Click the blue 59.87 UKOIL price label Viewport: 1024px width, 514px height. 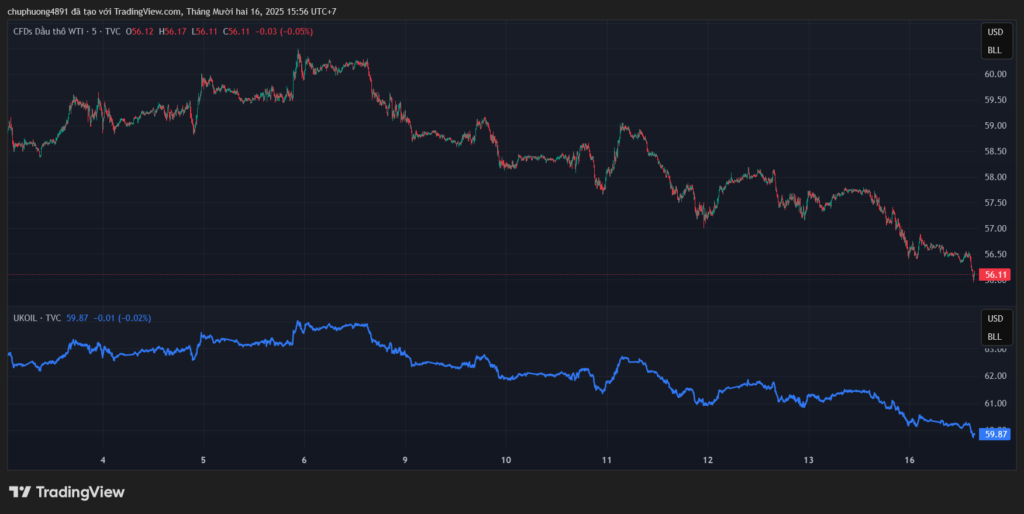click(995, 434)
